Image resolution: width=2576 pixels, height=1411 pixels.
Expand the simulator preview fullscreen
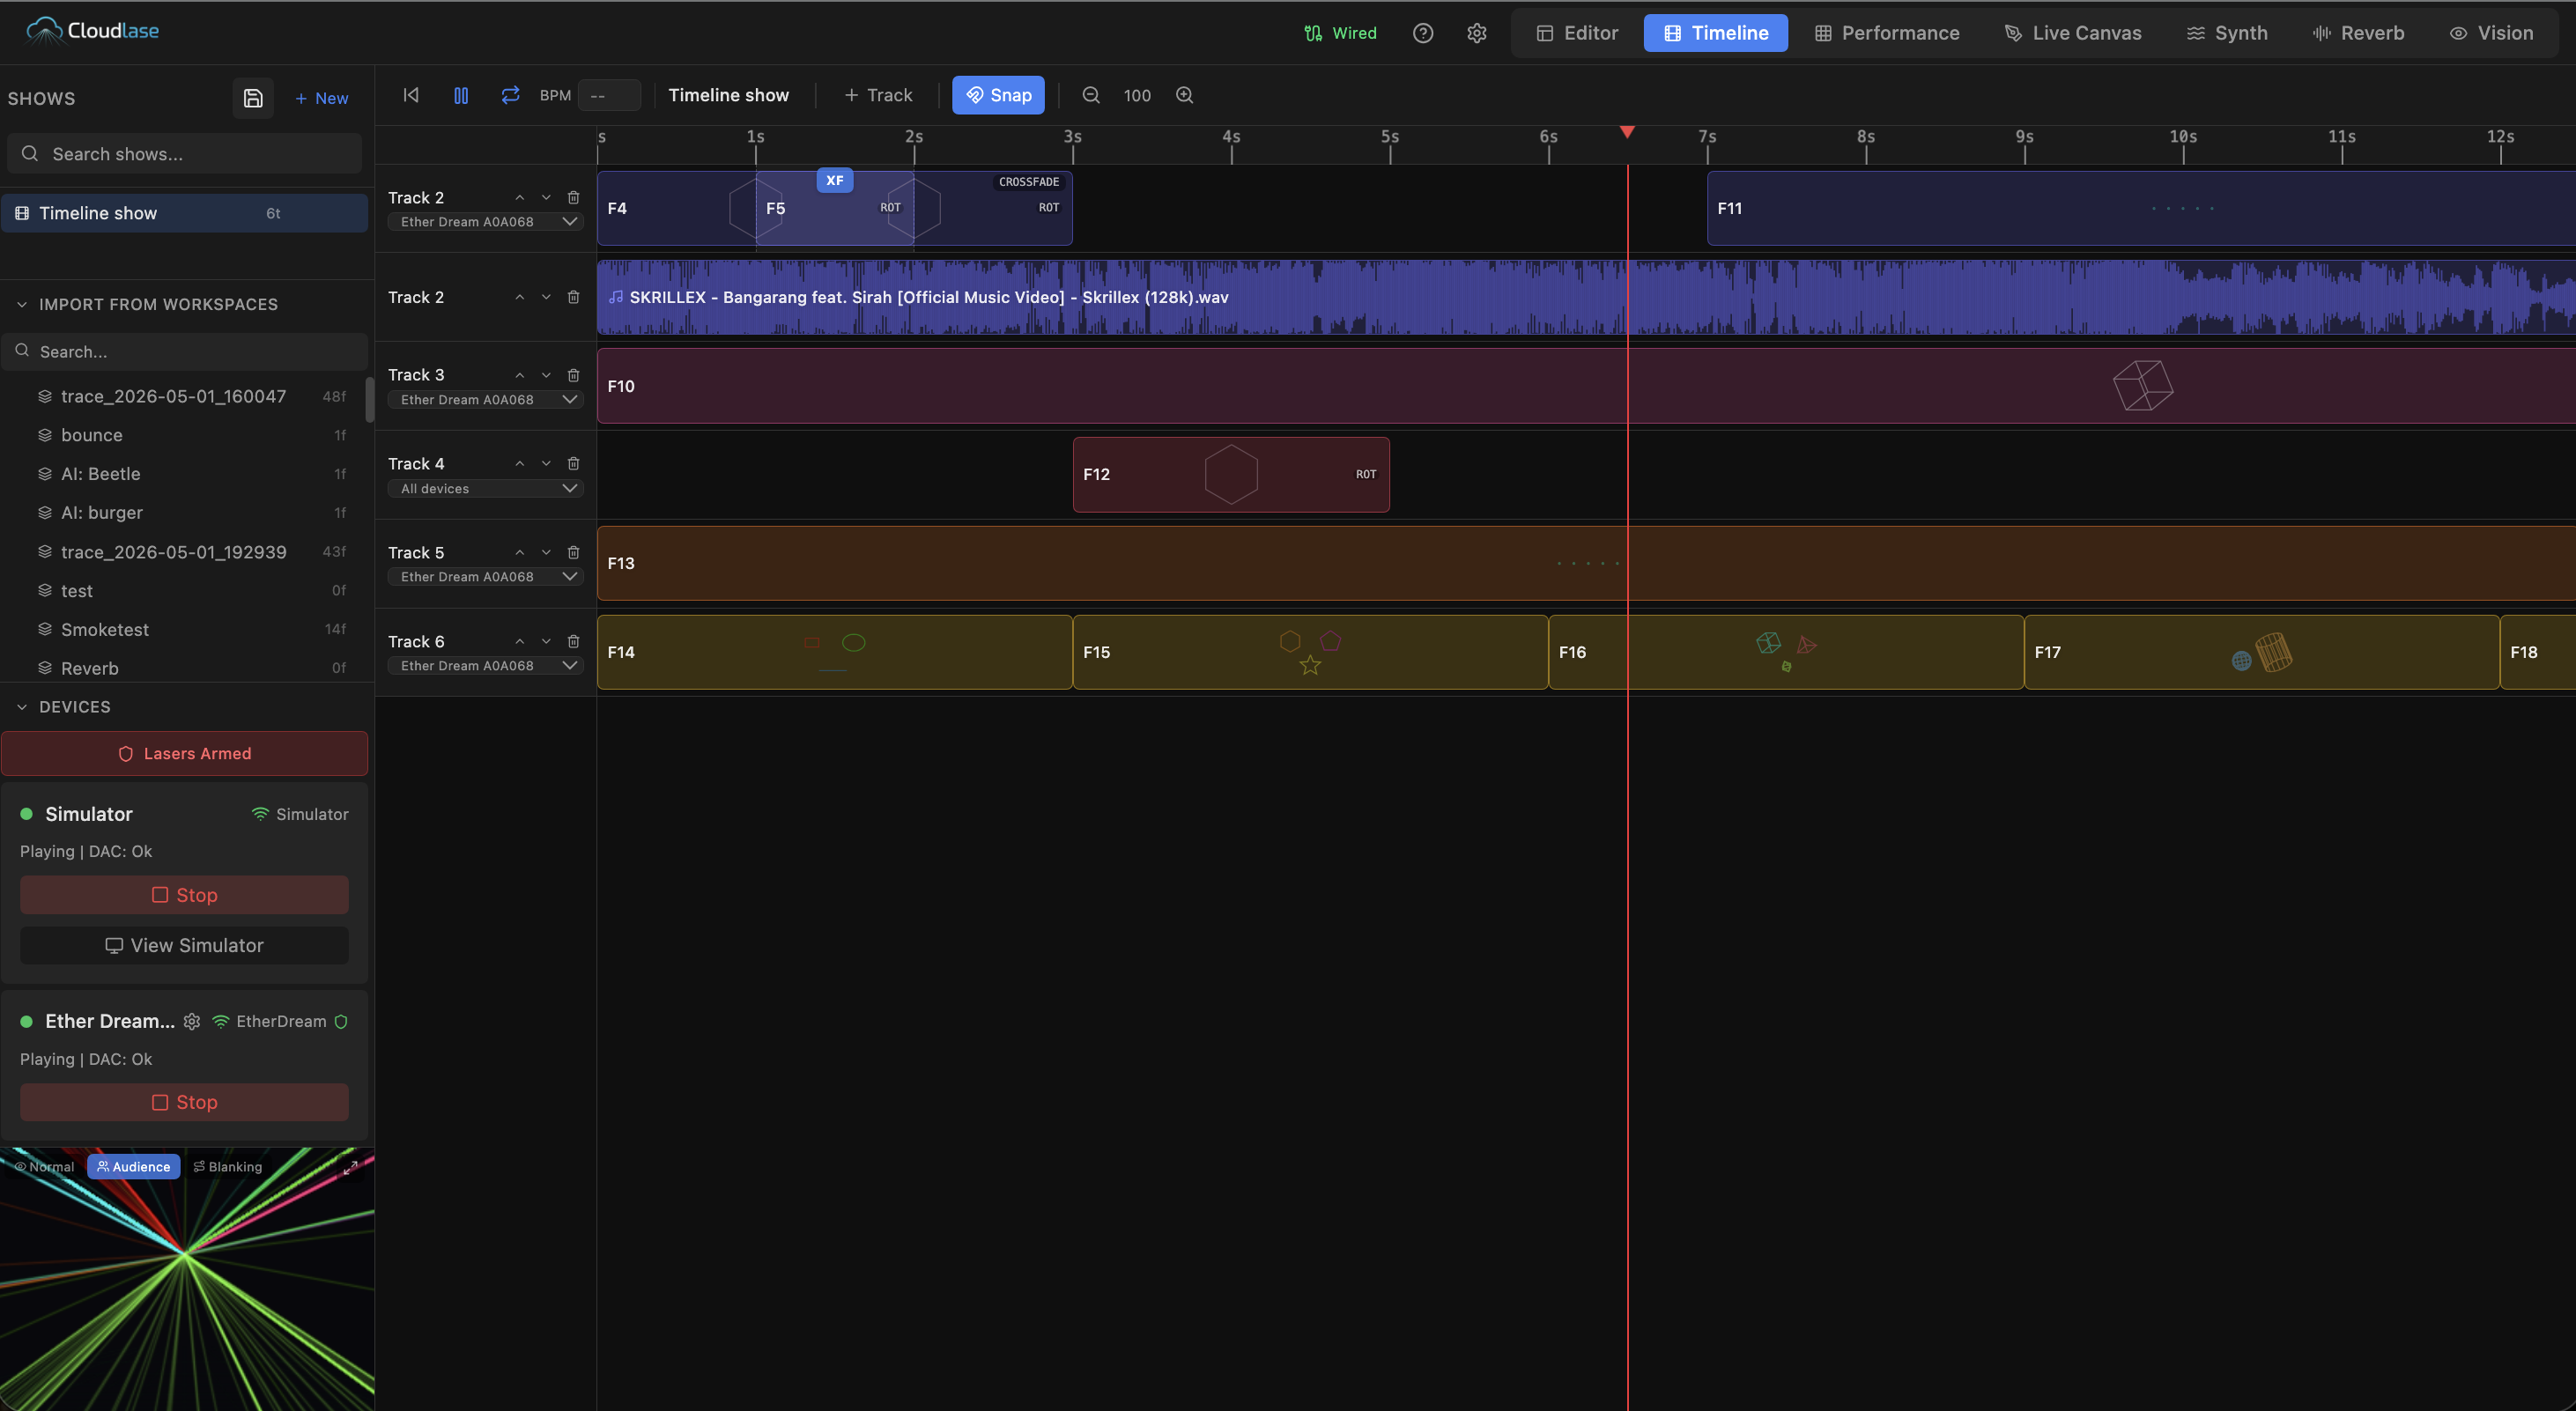pyautogui.click(x=350, y=1167)
